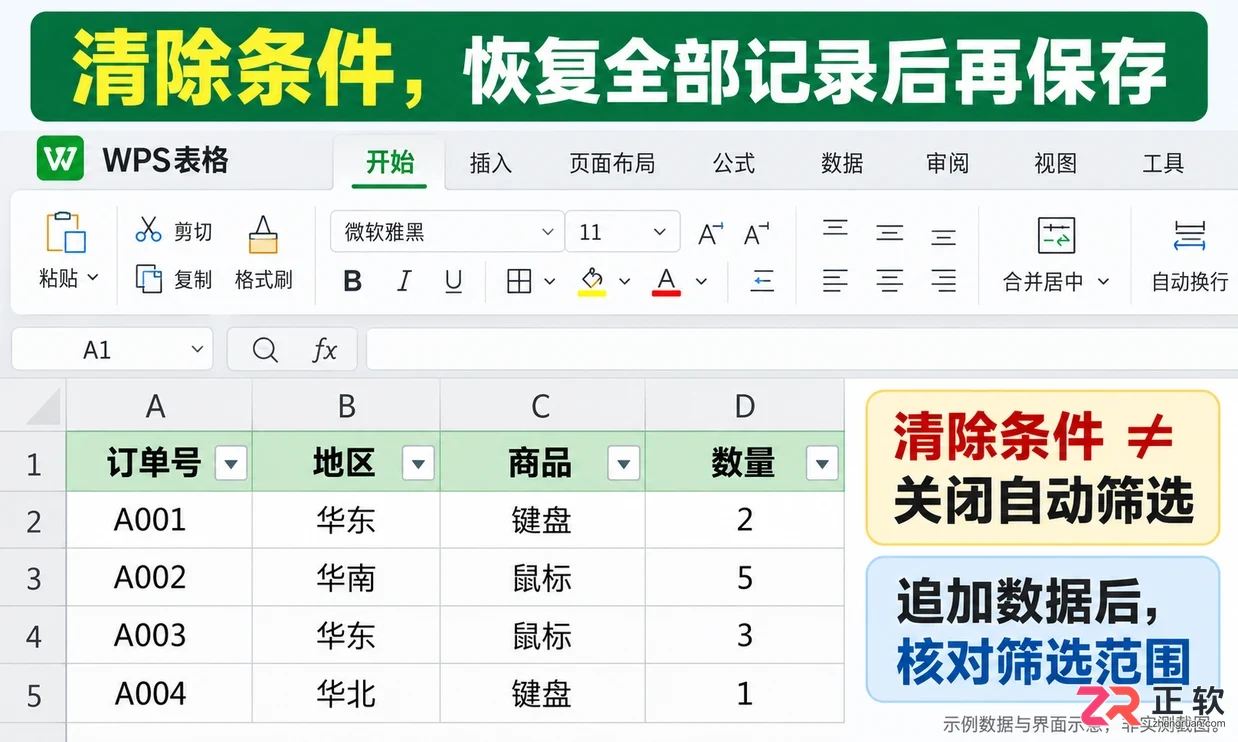Open the 页面布局 tab

[x=612, y=163]
